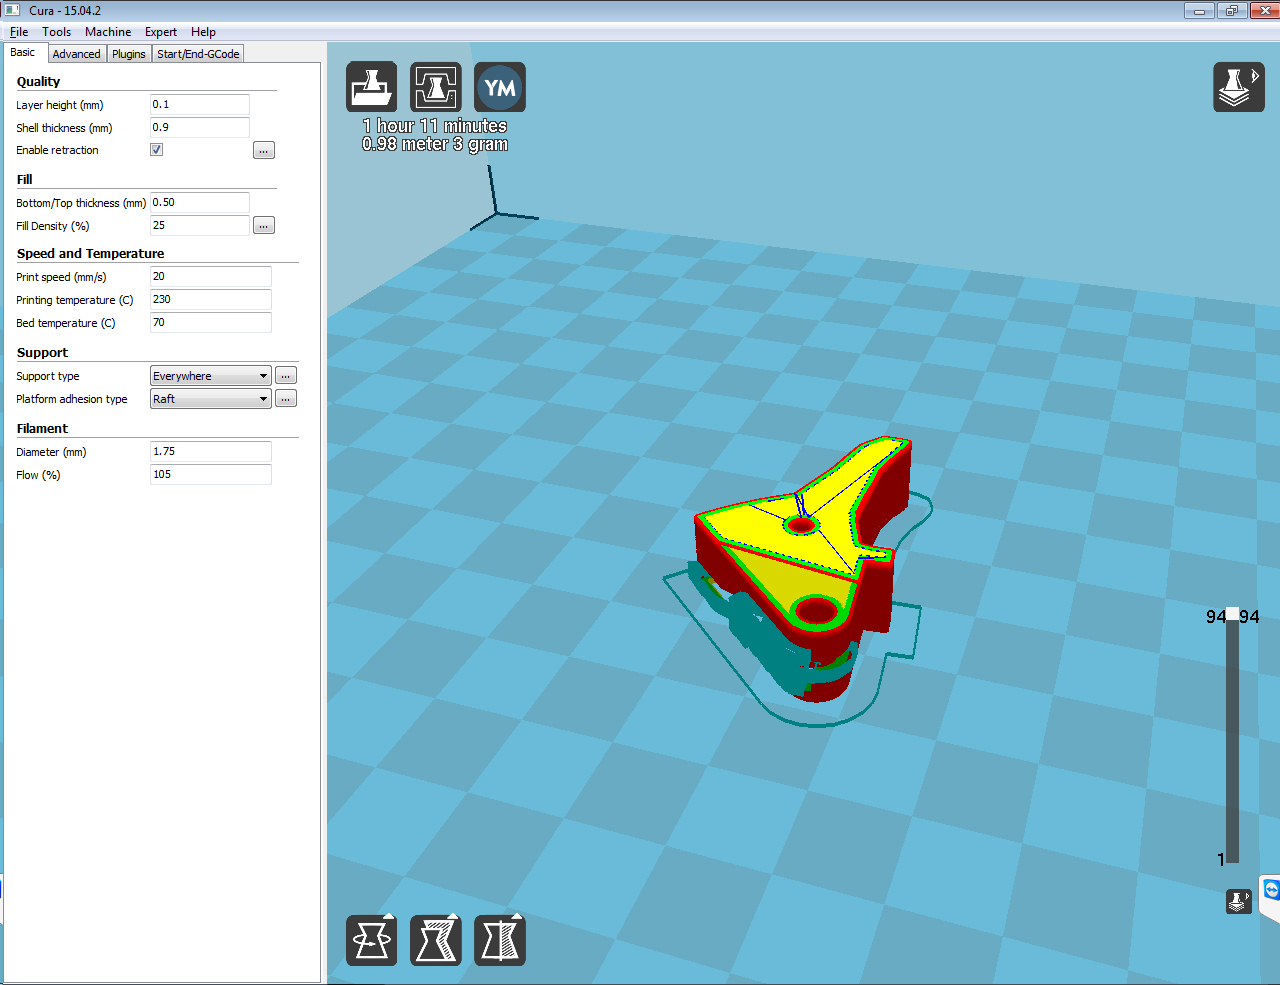
Task: Open the Tools menu
Action: pyautogui.click(x=57, y=32)
